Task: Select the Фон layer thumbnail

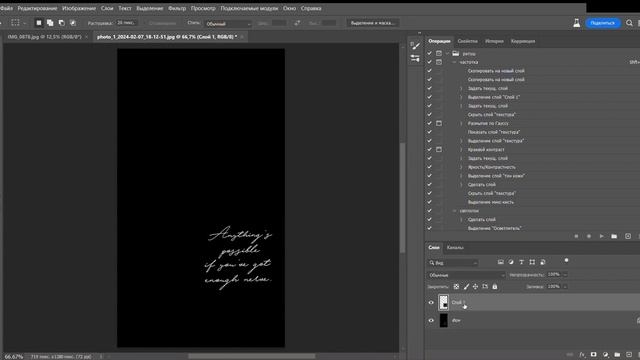Action: pos(444,320)
